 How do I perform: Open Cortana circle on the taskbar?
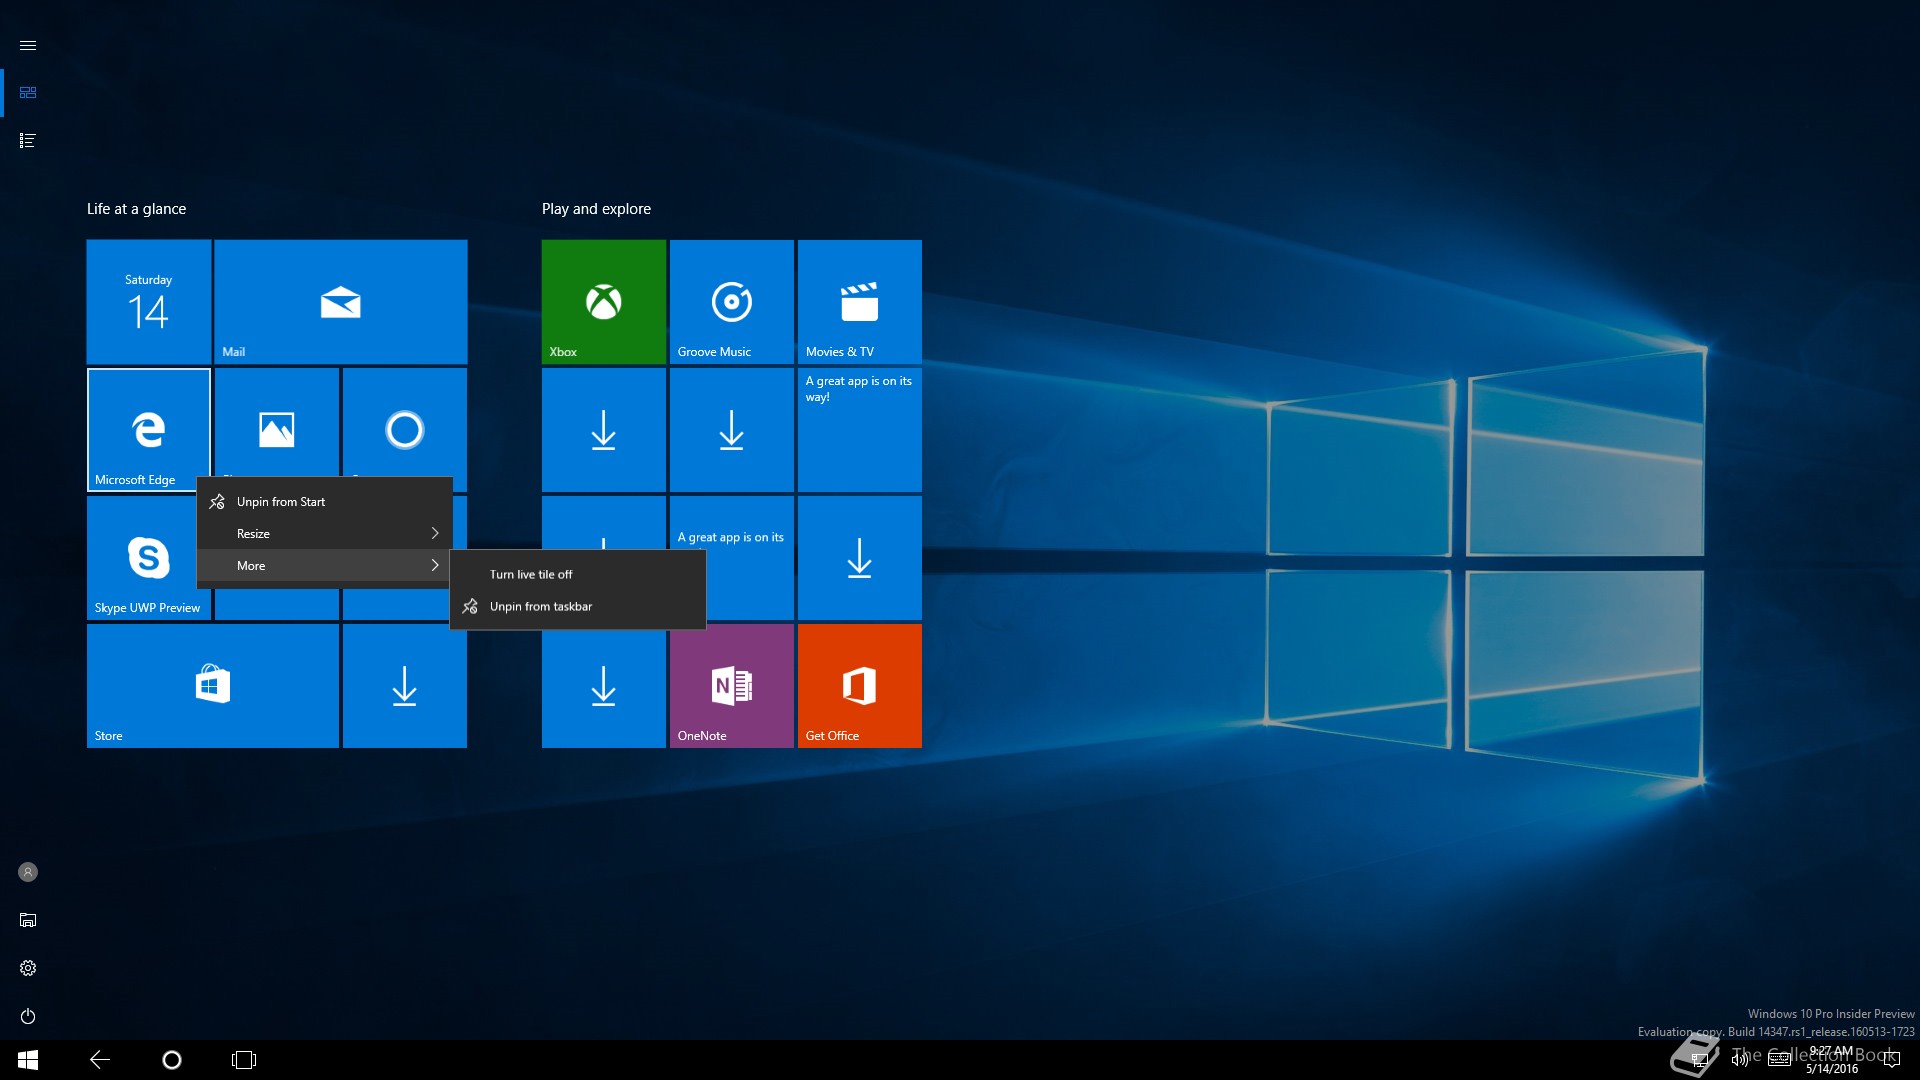click(x=172, y=1060)
